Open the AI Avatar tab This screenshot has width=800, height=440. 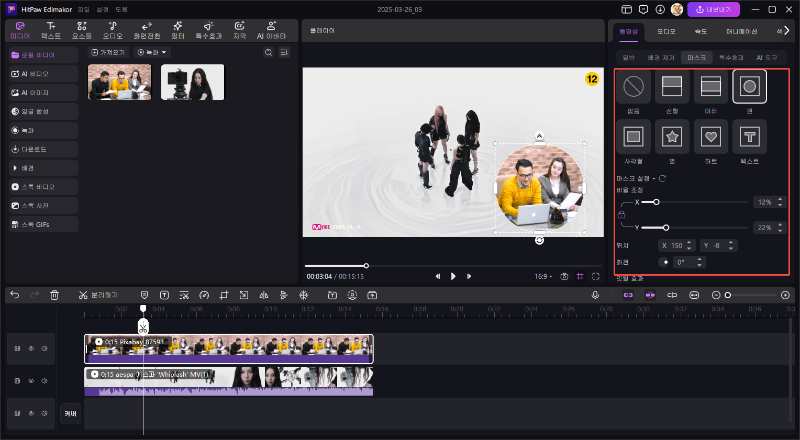pyautogui.click(x=271, y=30)
